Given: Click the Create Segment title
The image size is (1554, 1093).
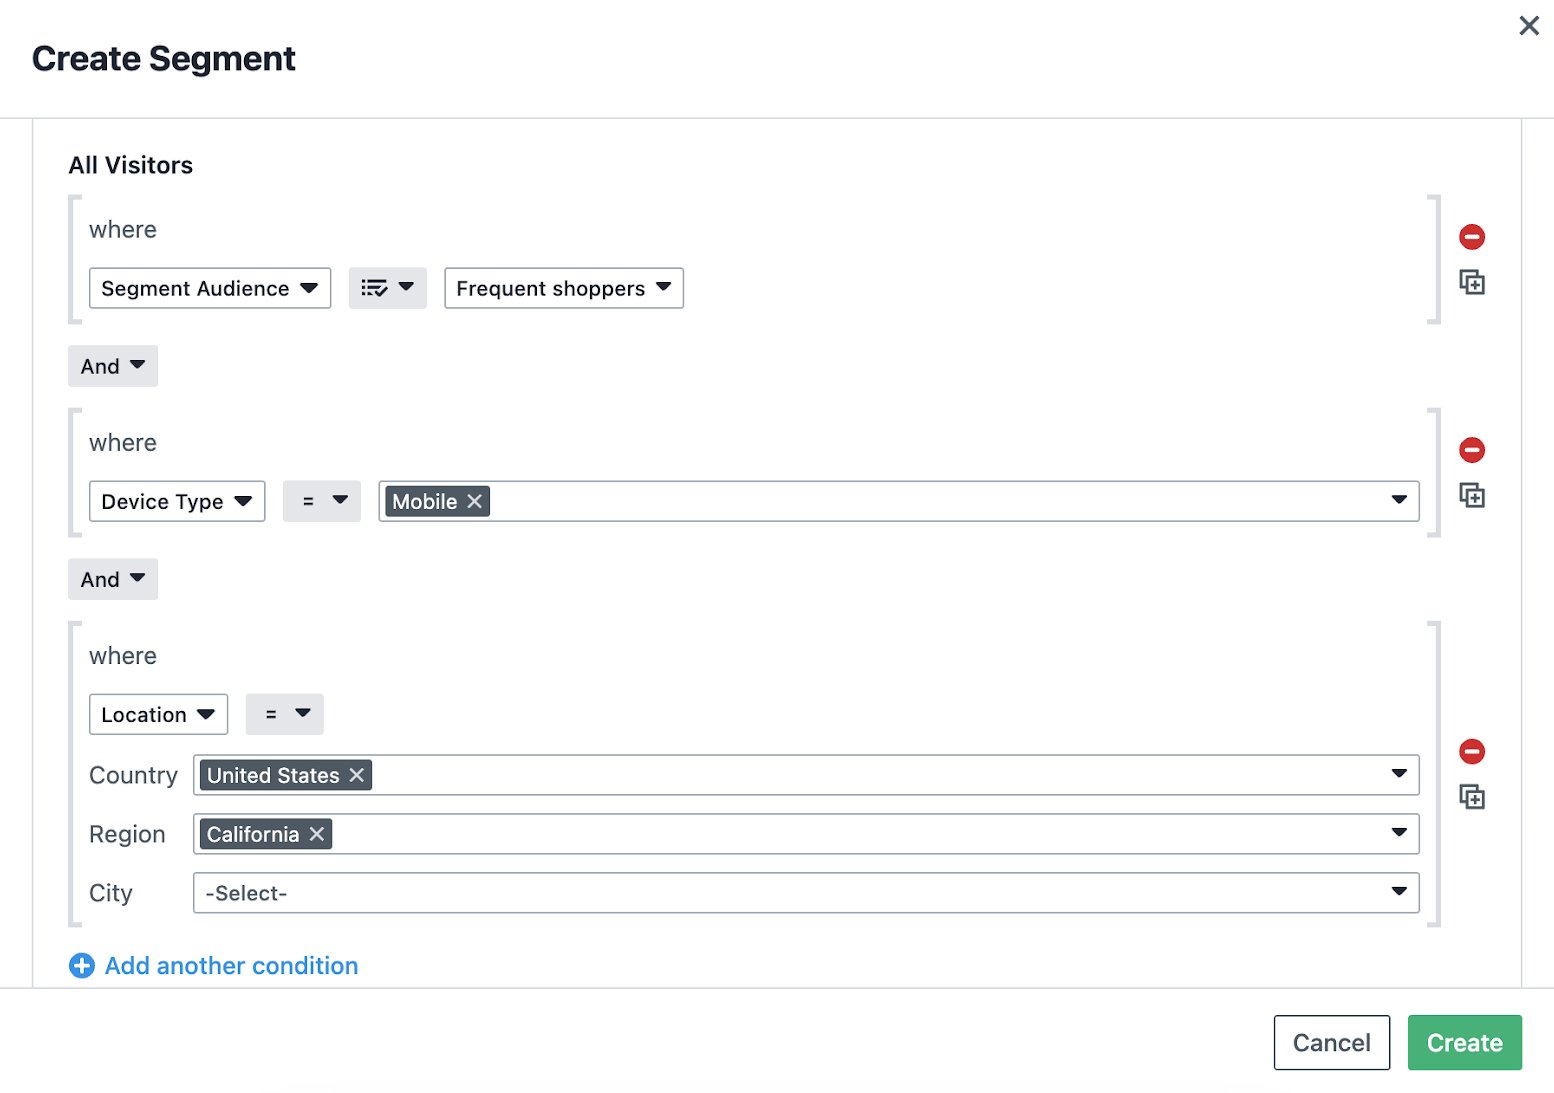Looking at the screenshot, I should tap(164, 59).
